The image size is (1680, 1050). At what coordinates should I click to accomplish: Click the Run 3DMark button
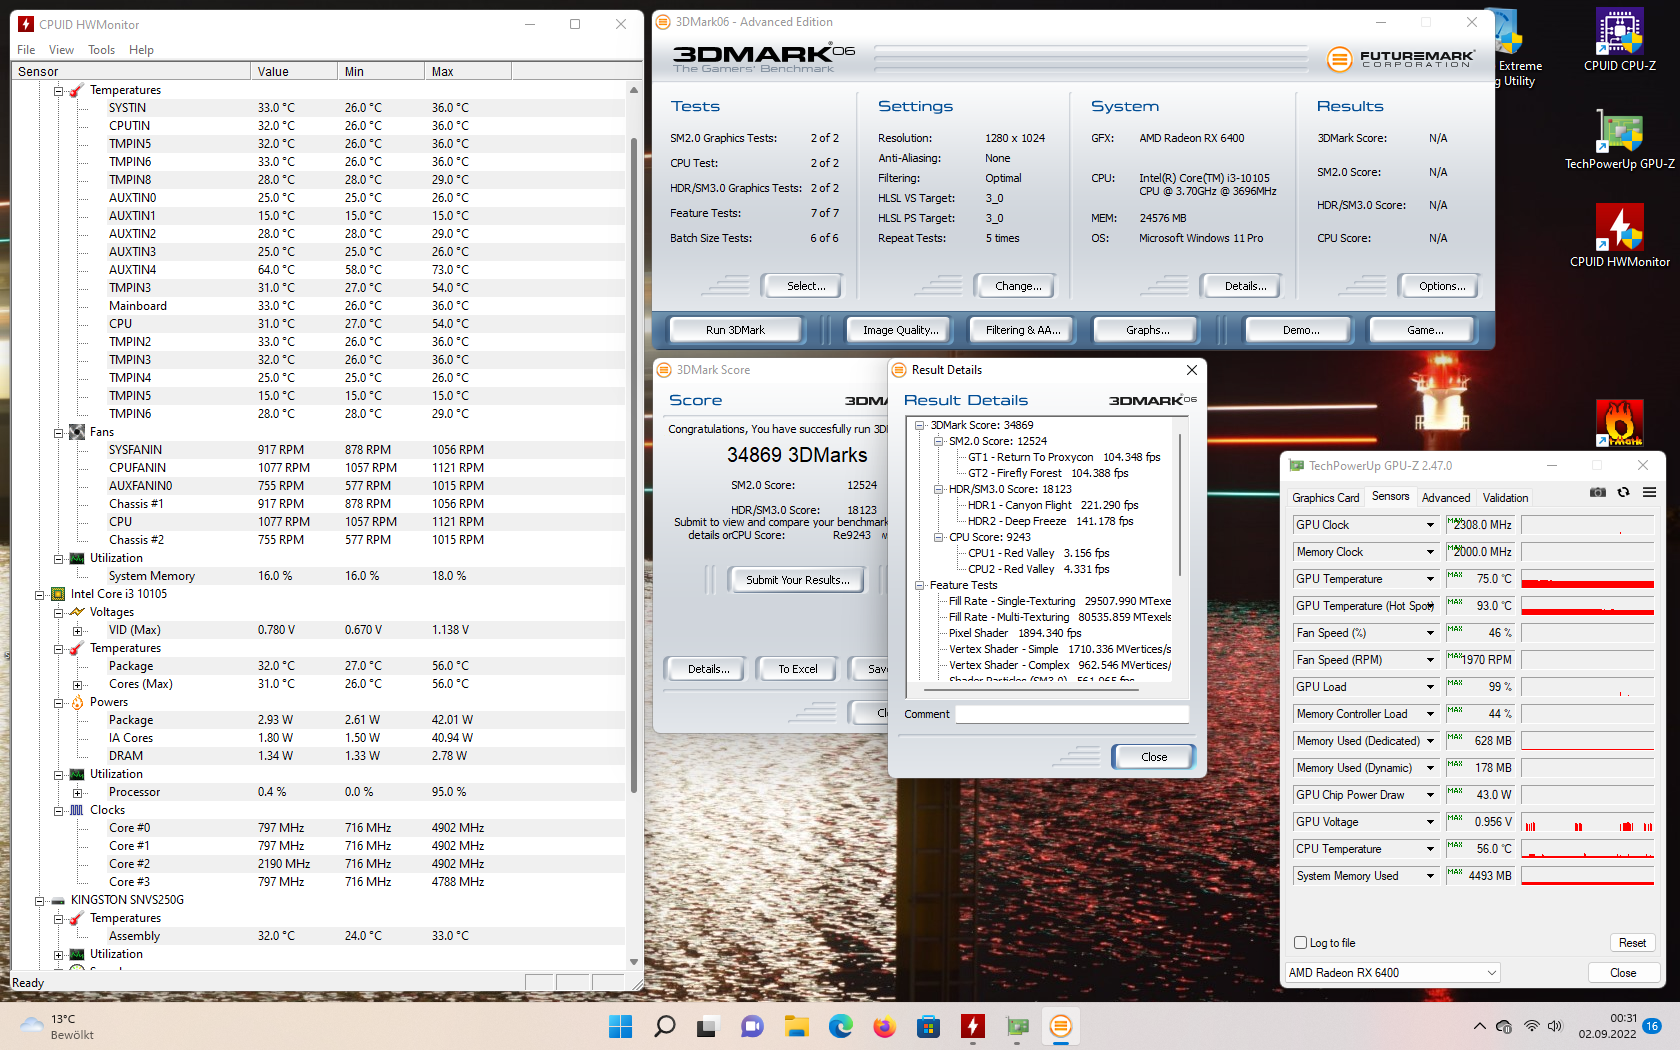pos(735,330)
